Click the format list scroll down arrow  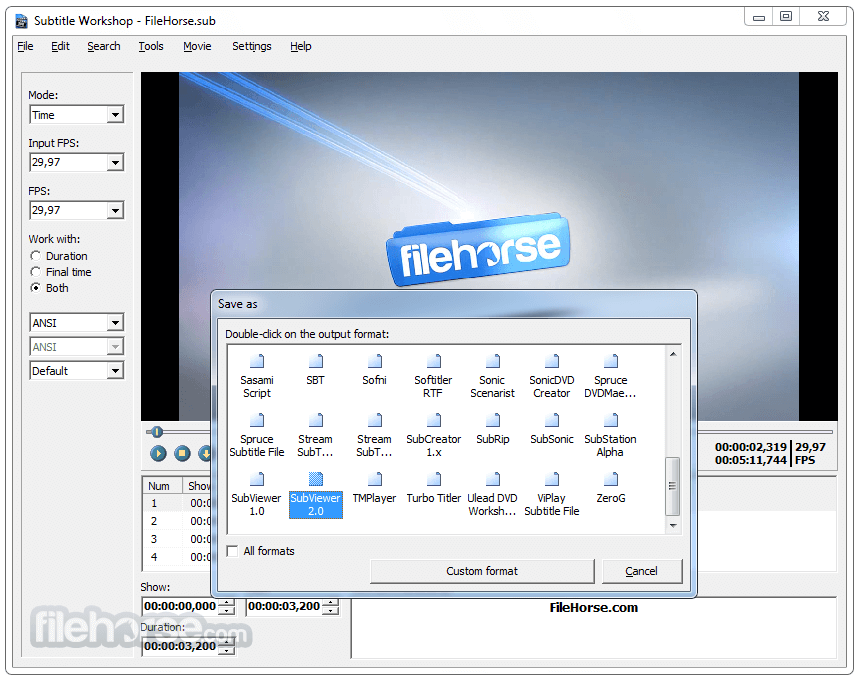click(x=673, y=526)
